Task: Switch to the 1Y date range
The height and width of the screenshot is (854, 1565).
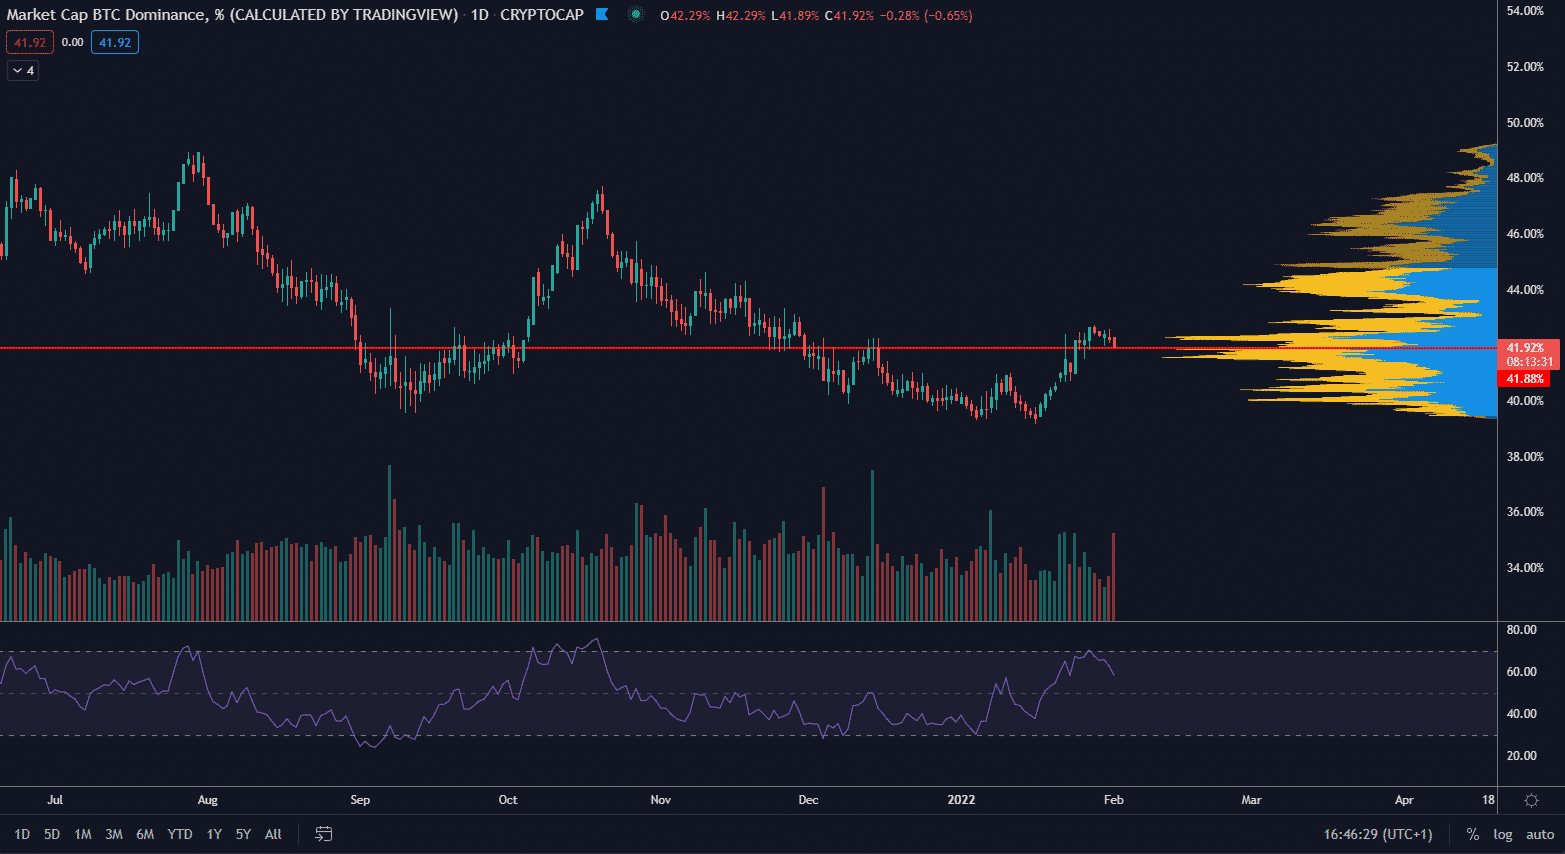Action: coord(214,834)
